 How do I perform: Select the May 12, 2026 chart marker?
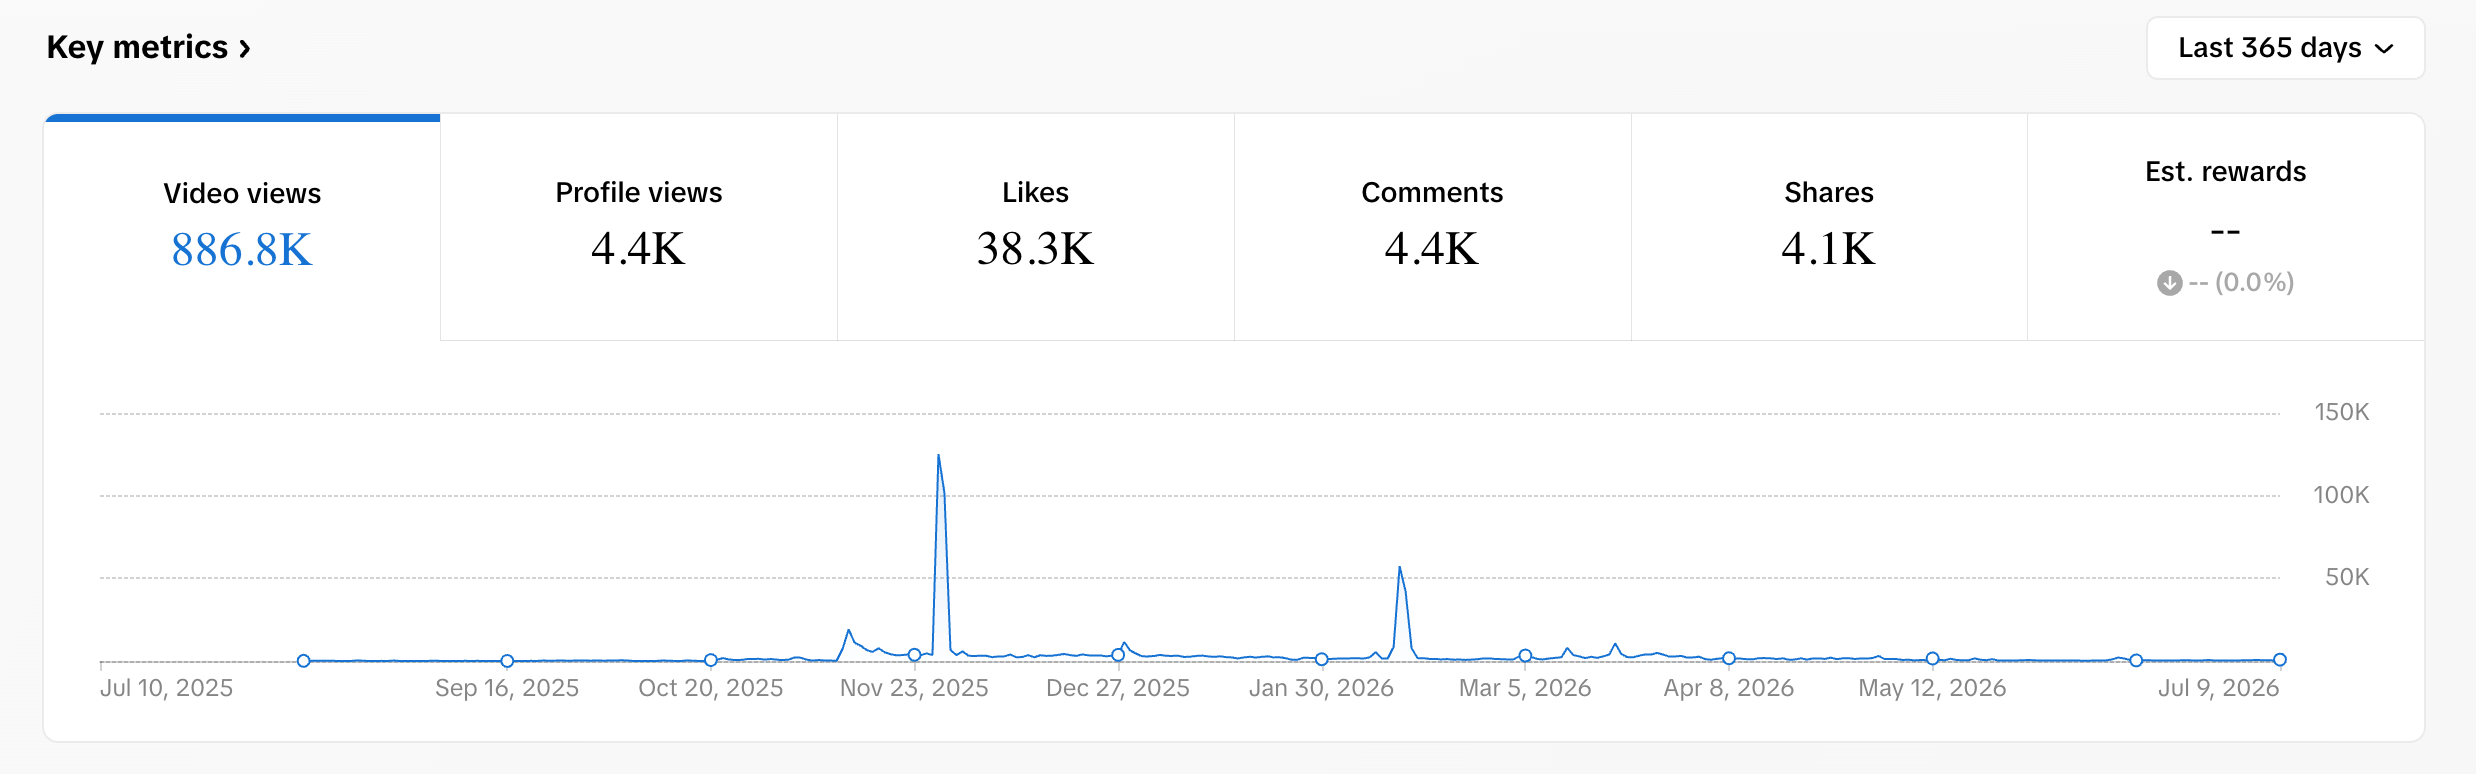[1932, 658]
